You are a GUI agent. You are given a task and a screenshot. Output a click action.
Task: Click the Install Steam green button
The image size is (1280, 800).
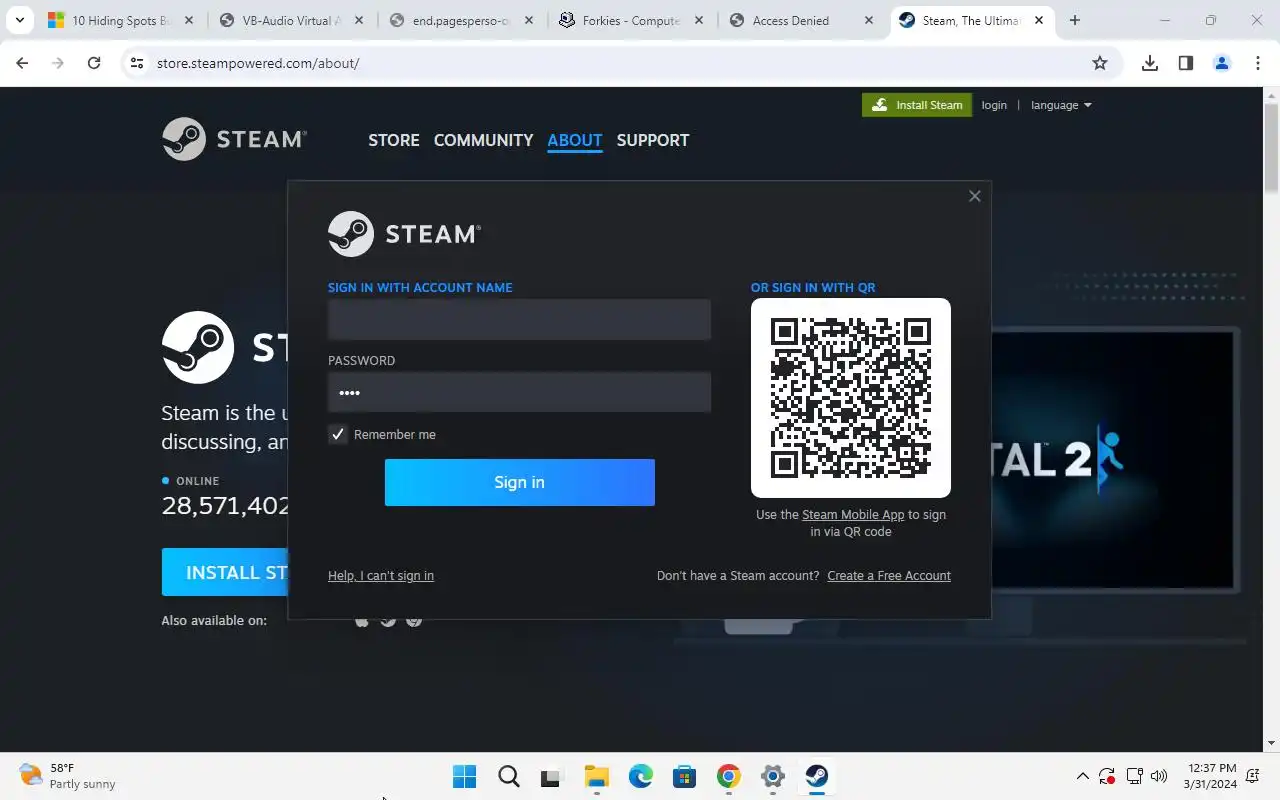(x=917, y=105)
